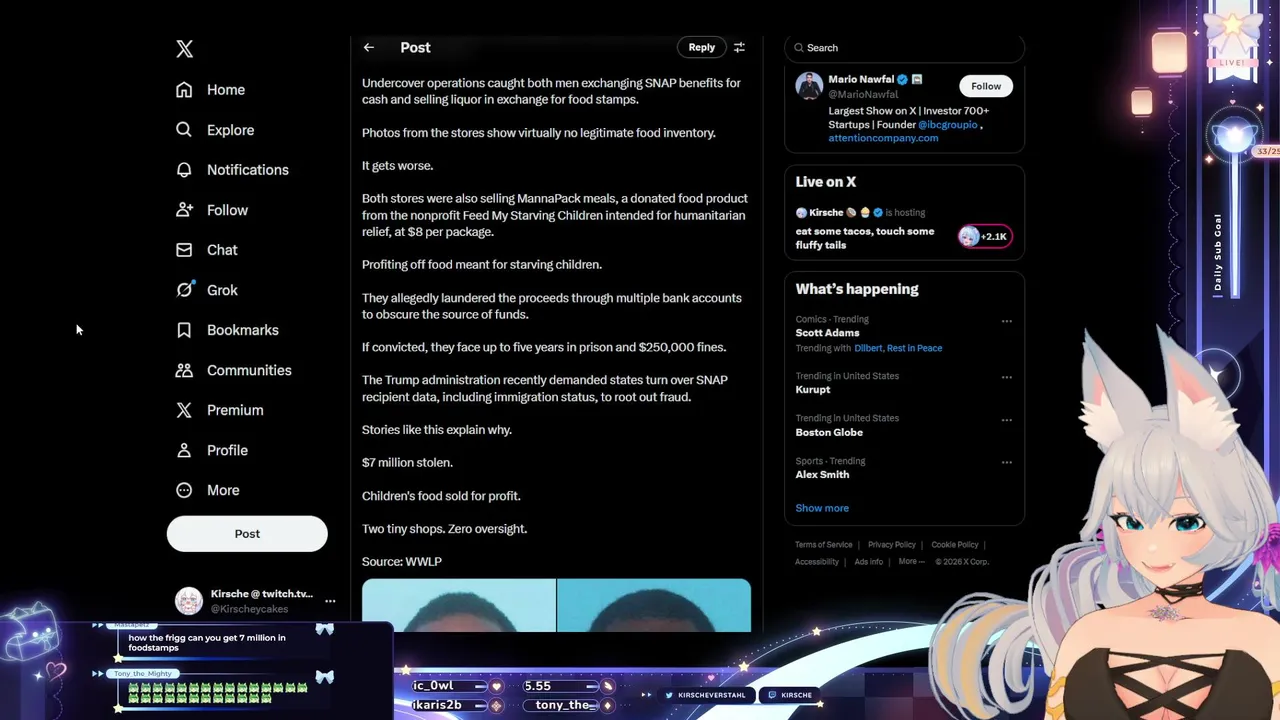Open Privacy Policy footer link

(892, 545)
